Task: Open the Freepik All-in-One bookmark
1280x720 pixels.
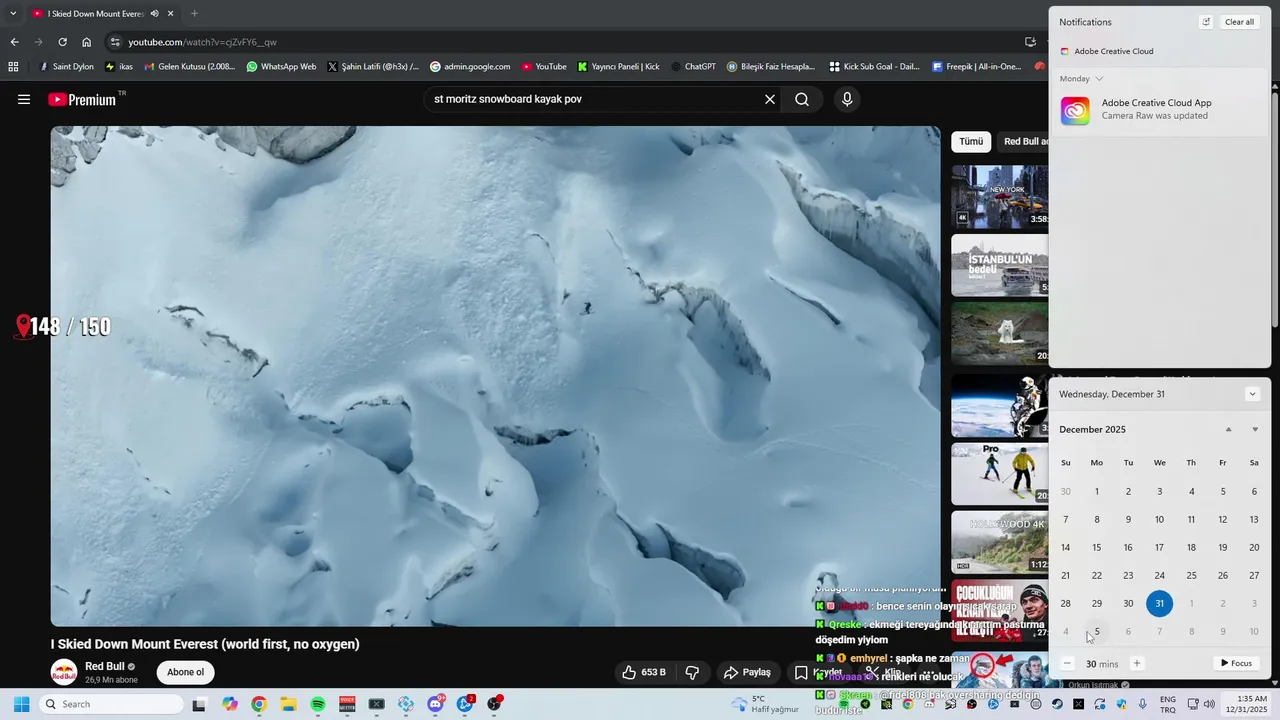Action: (976, 67)
